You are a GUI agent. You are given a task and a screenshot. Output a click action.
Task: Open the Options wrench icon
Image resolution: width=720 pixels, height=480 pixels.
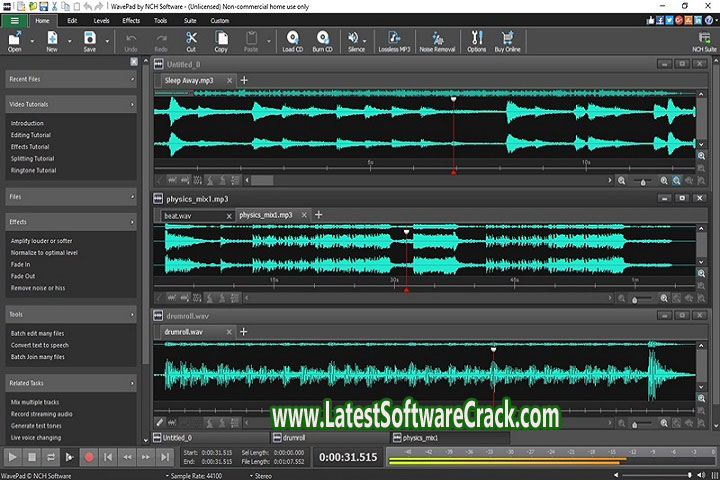(476, 40)
